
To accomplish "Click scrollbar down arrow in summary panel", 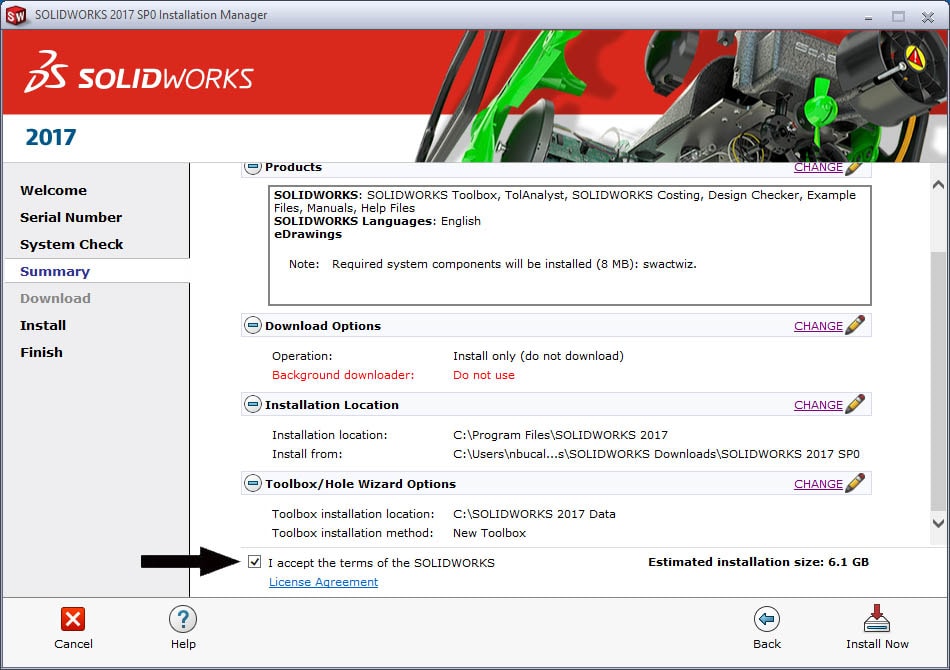I will 938,523.
